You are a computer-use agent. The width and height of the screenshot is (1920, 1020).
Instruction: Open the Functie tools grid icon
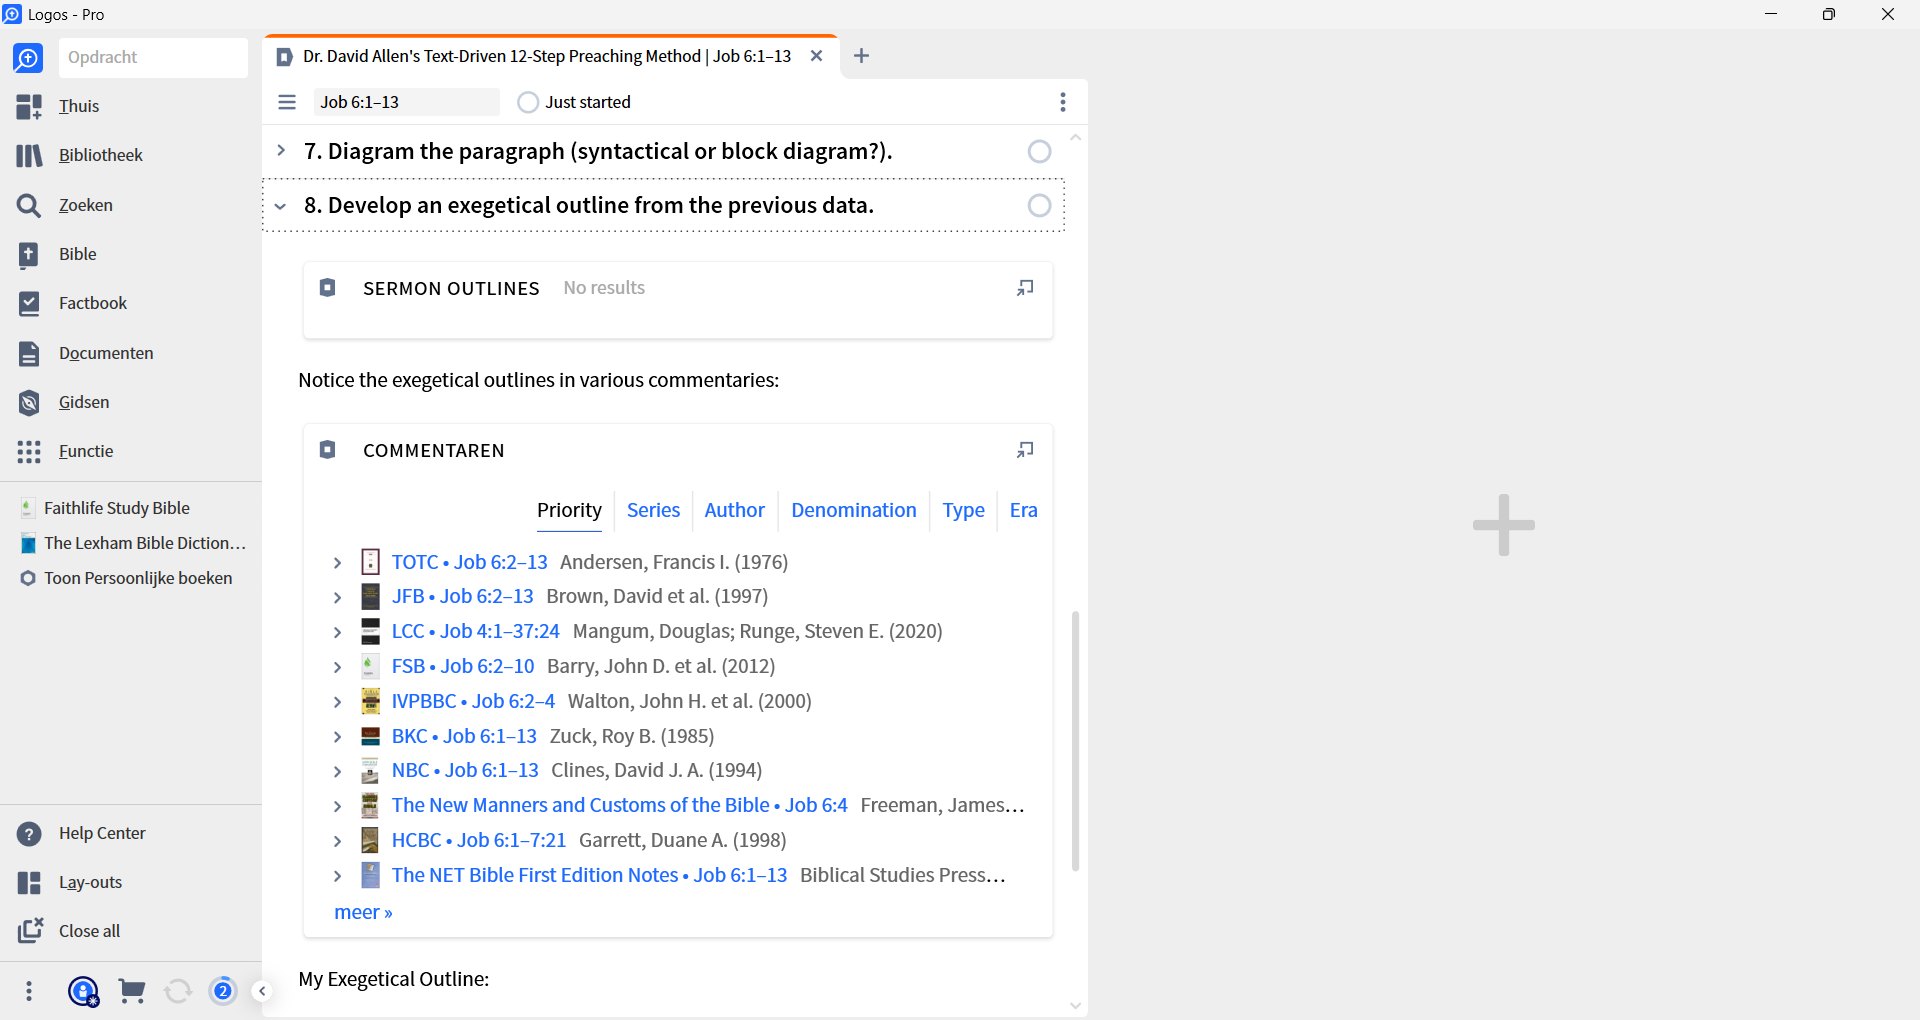tap(29, 451)
